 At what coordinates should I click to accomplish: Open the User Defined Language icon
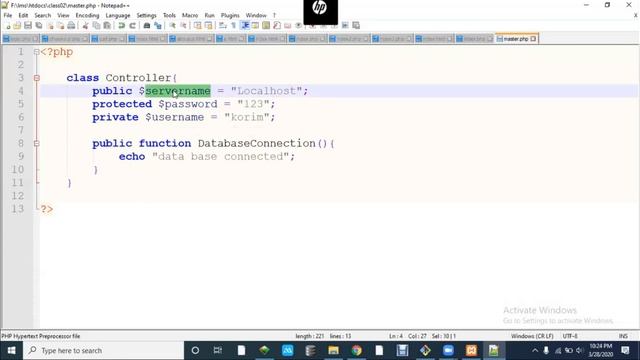pyautogui.click(x=255, y=26)
